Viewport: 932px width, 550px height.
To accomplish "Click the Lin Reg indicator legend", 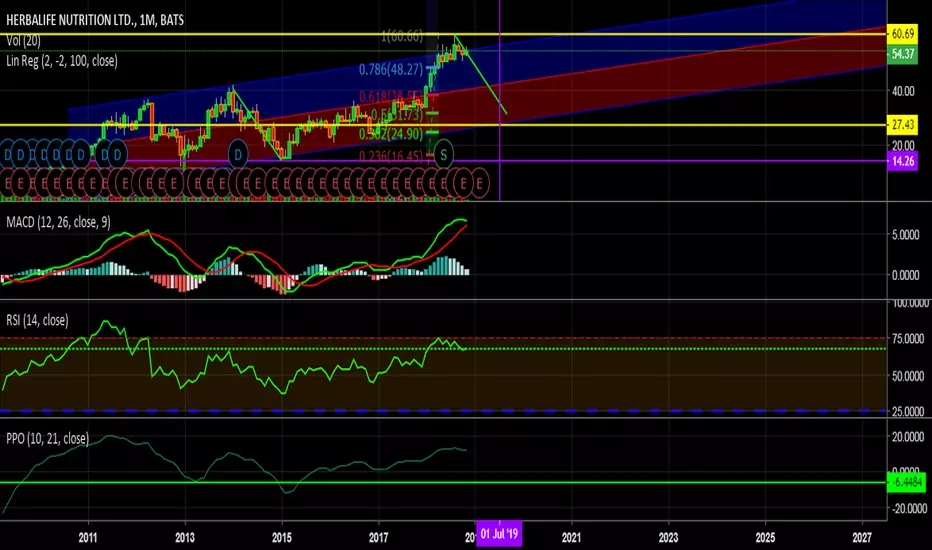I will pos(62,61).
